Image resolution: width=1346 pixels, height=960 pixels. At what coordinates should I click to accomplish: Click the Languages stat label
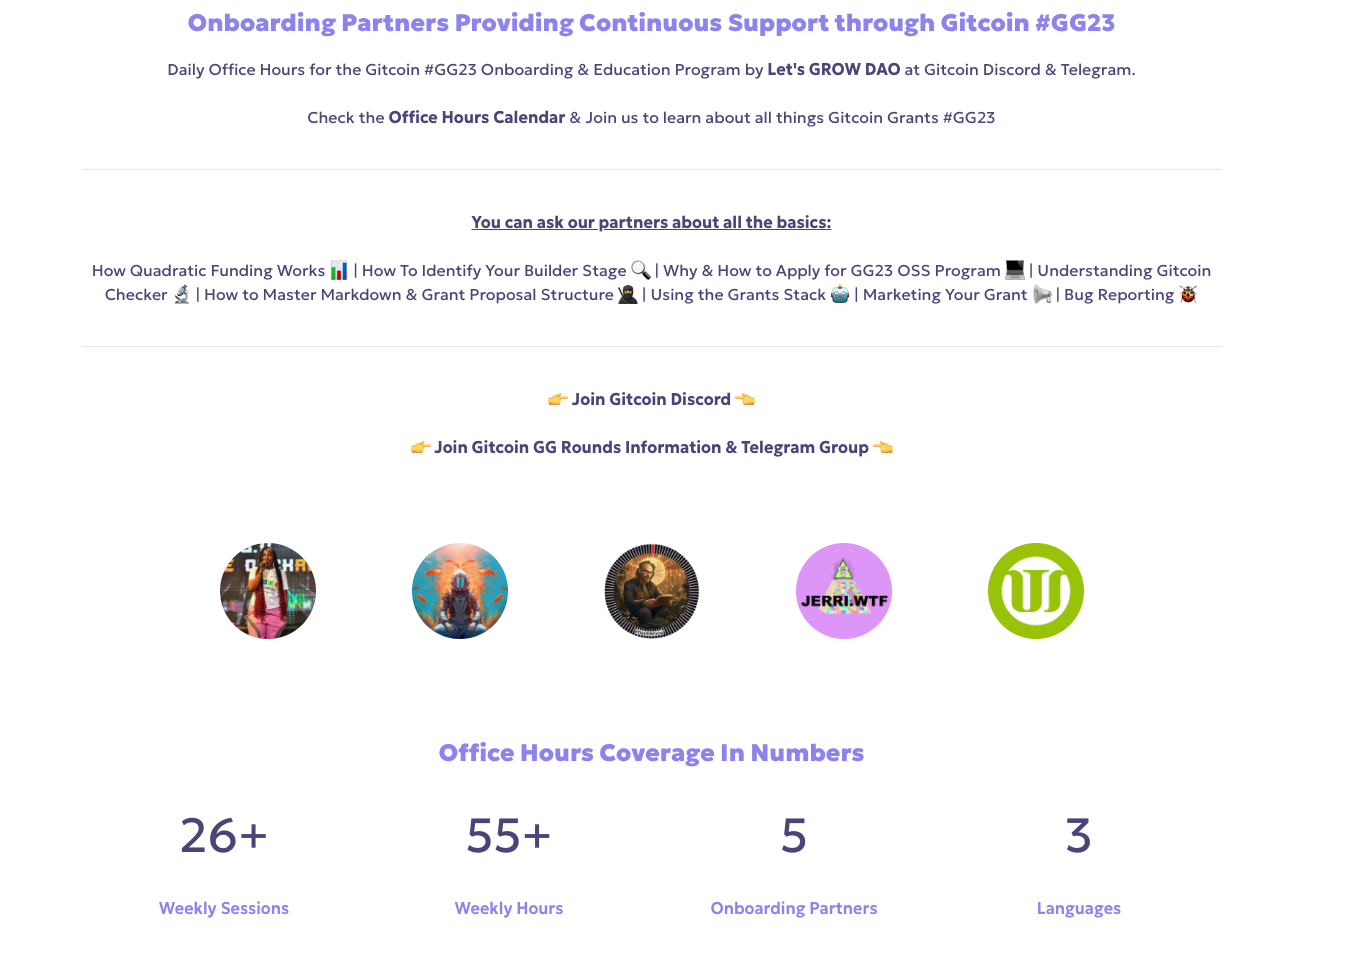click(x=1078, y=909)
